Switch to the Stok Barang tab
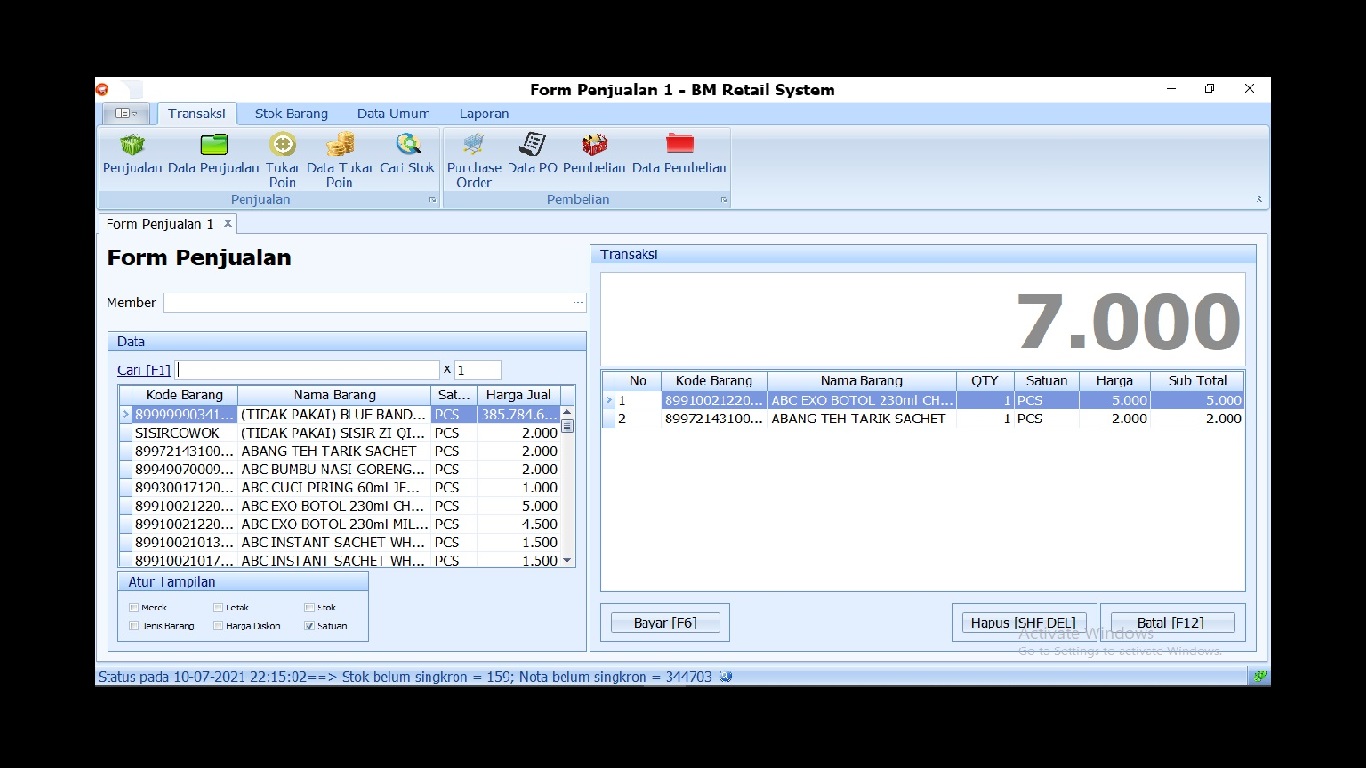 pos(291,114)
